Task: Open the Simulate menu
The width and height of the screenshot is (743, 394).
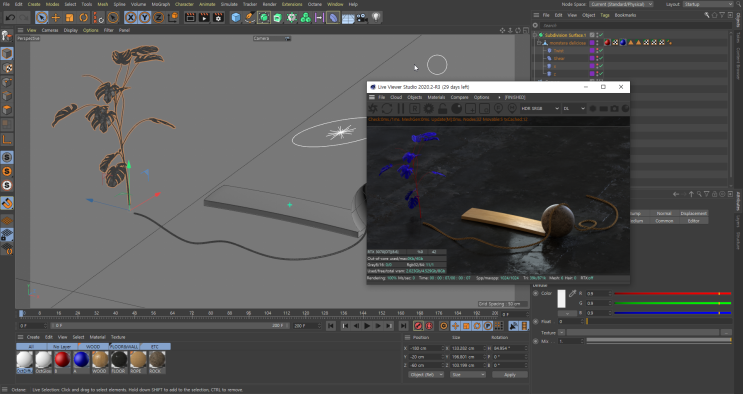Action: click(x=229, y=4)
